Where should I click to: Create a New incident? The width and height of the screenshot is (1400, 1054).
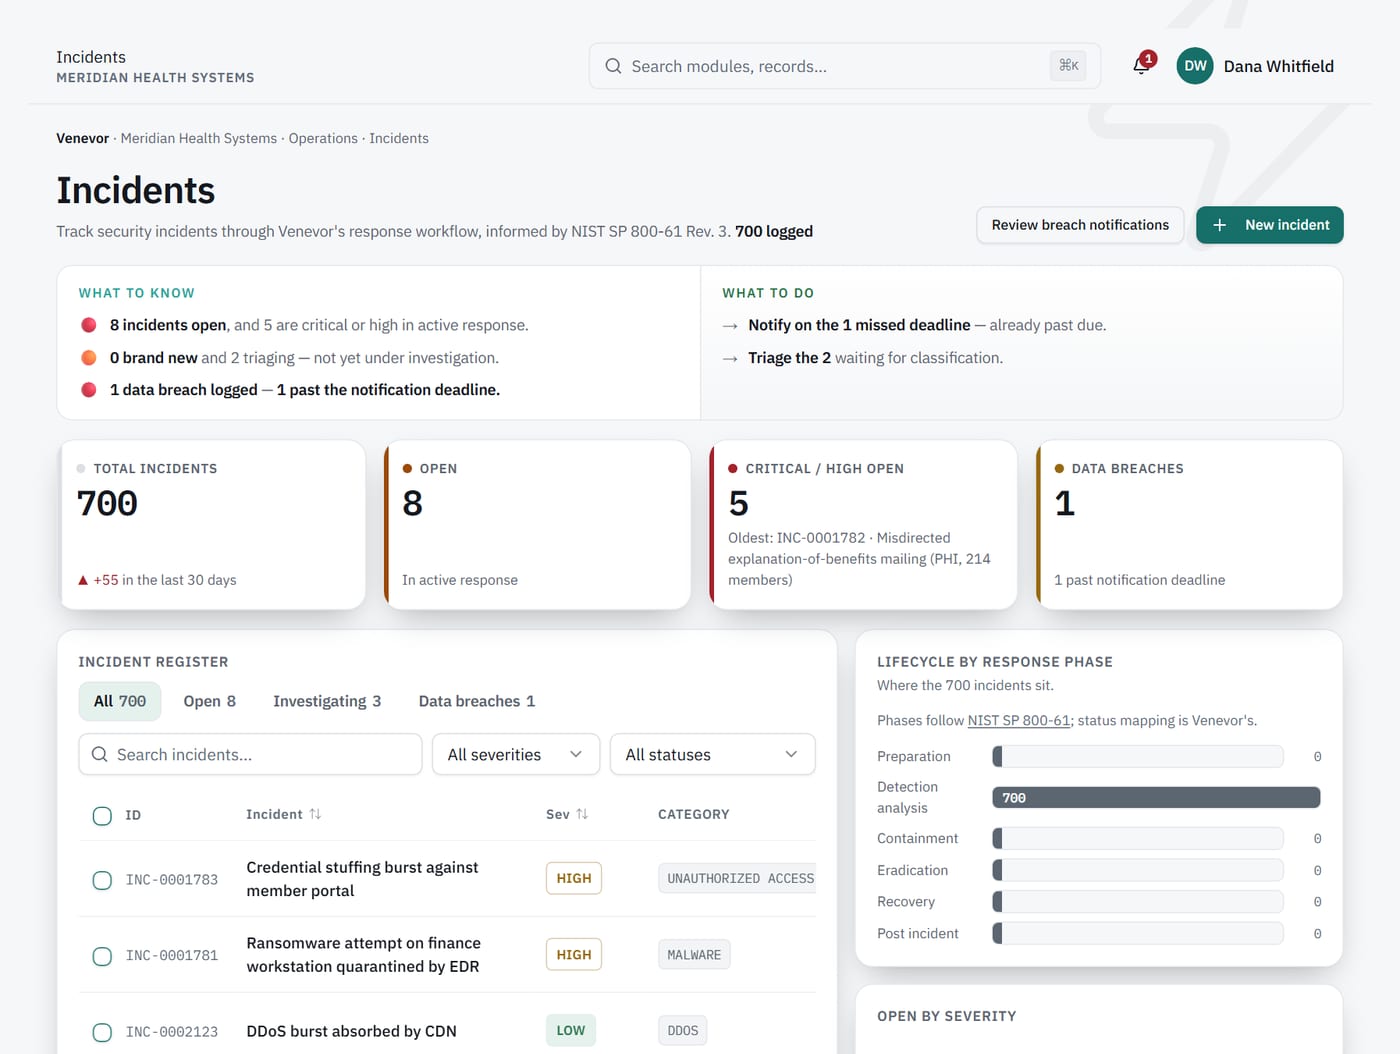[x=1270, y=225]
